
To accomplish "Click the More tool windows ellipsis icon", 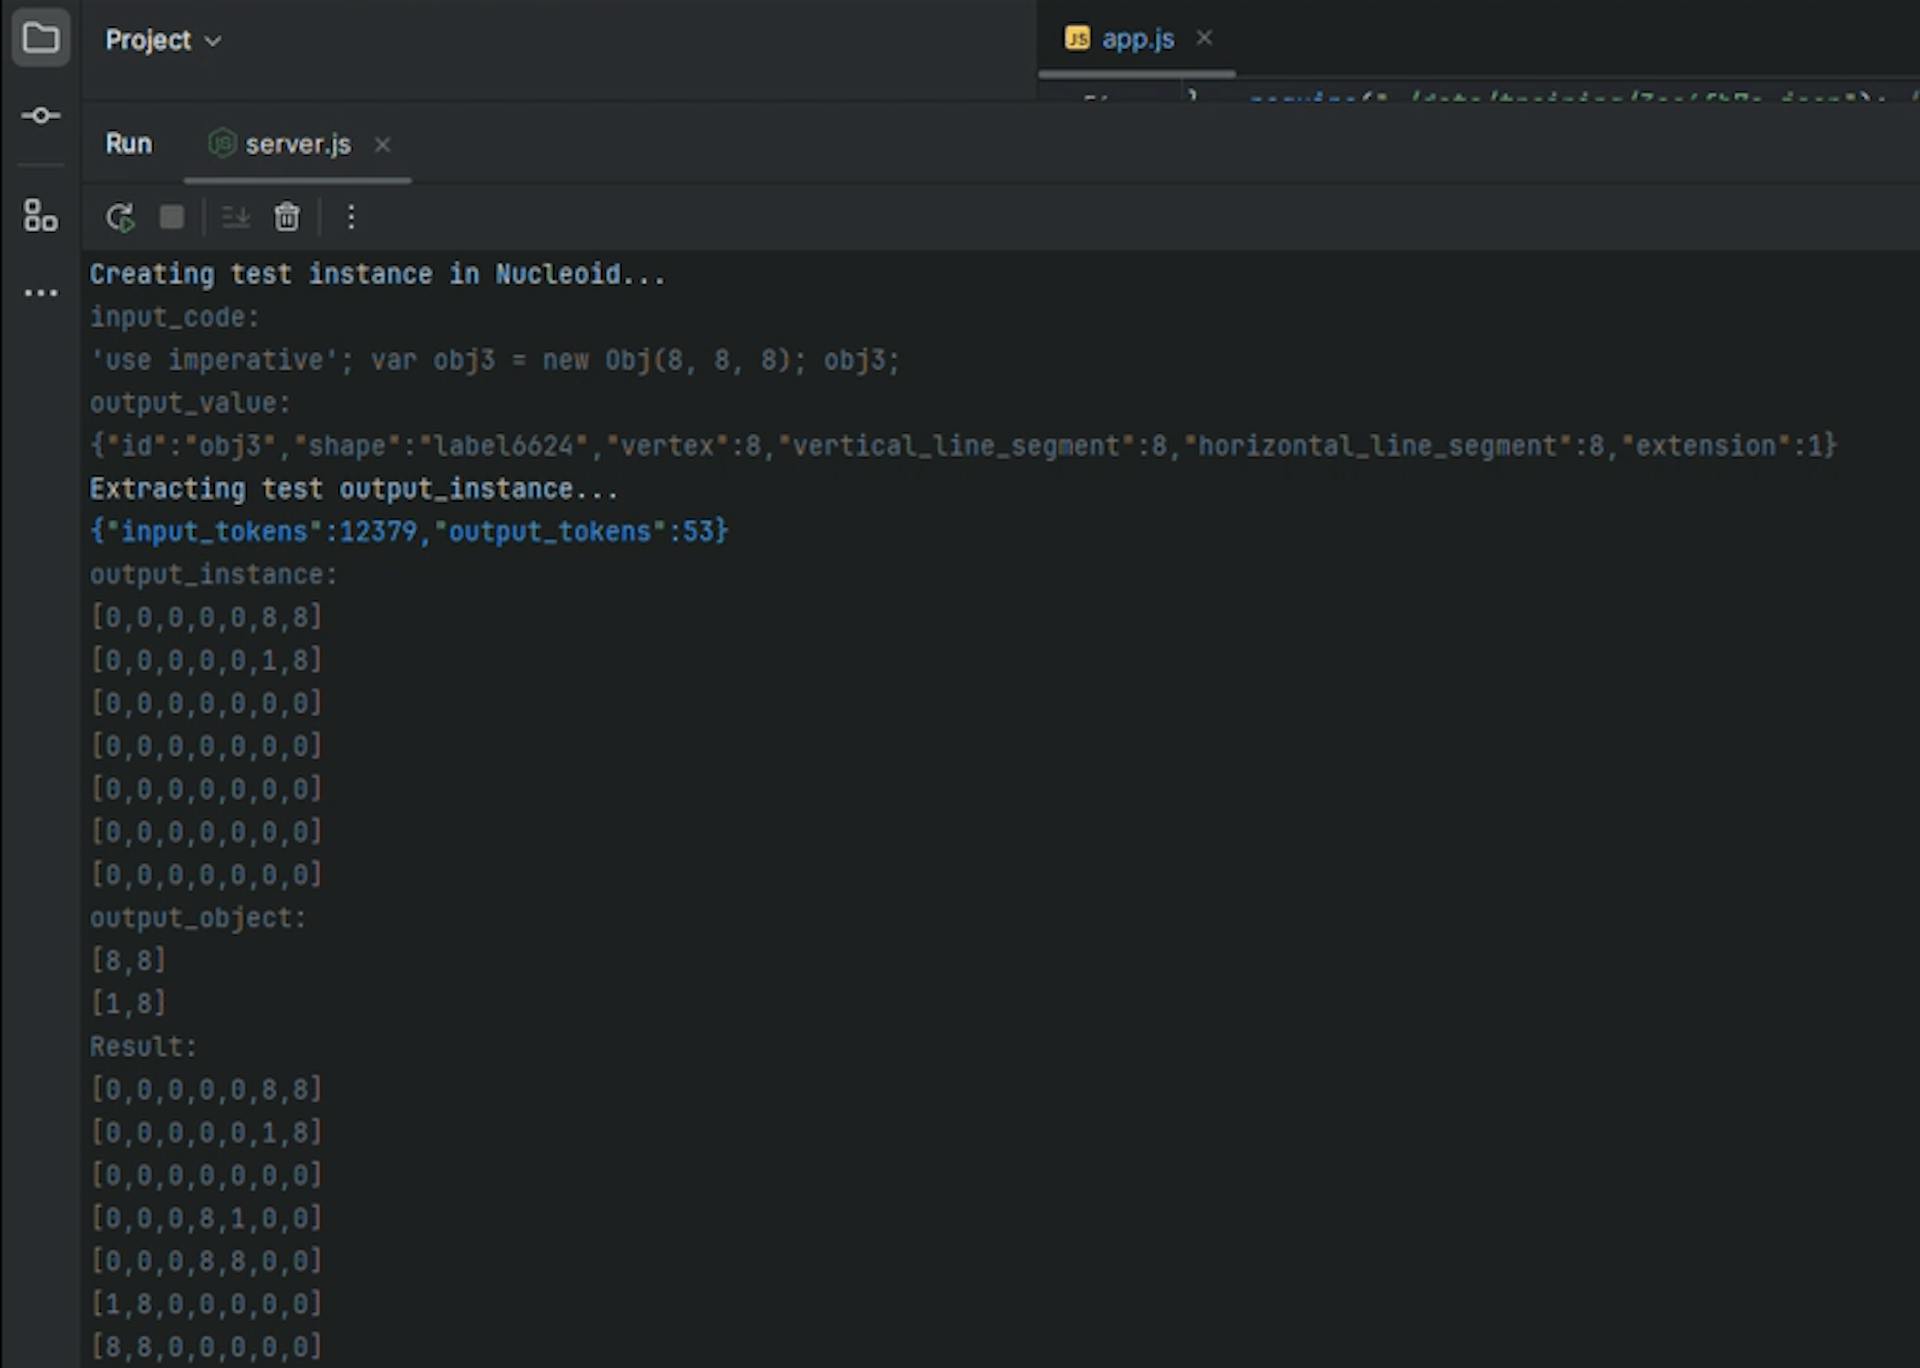I will pyautogui.click(x=40, y=293).
